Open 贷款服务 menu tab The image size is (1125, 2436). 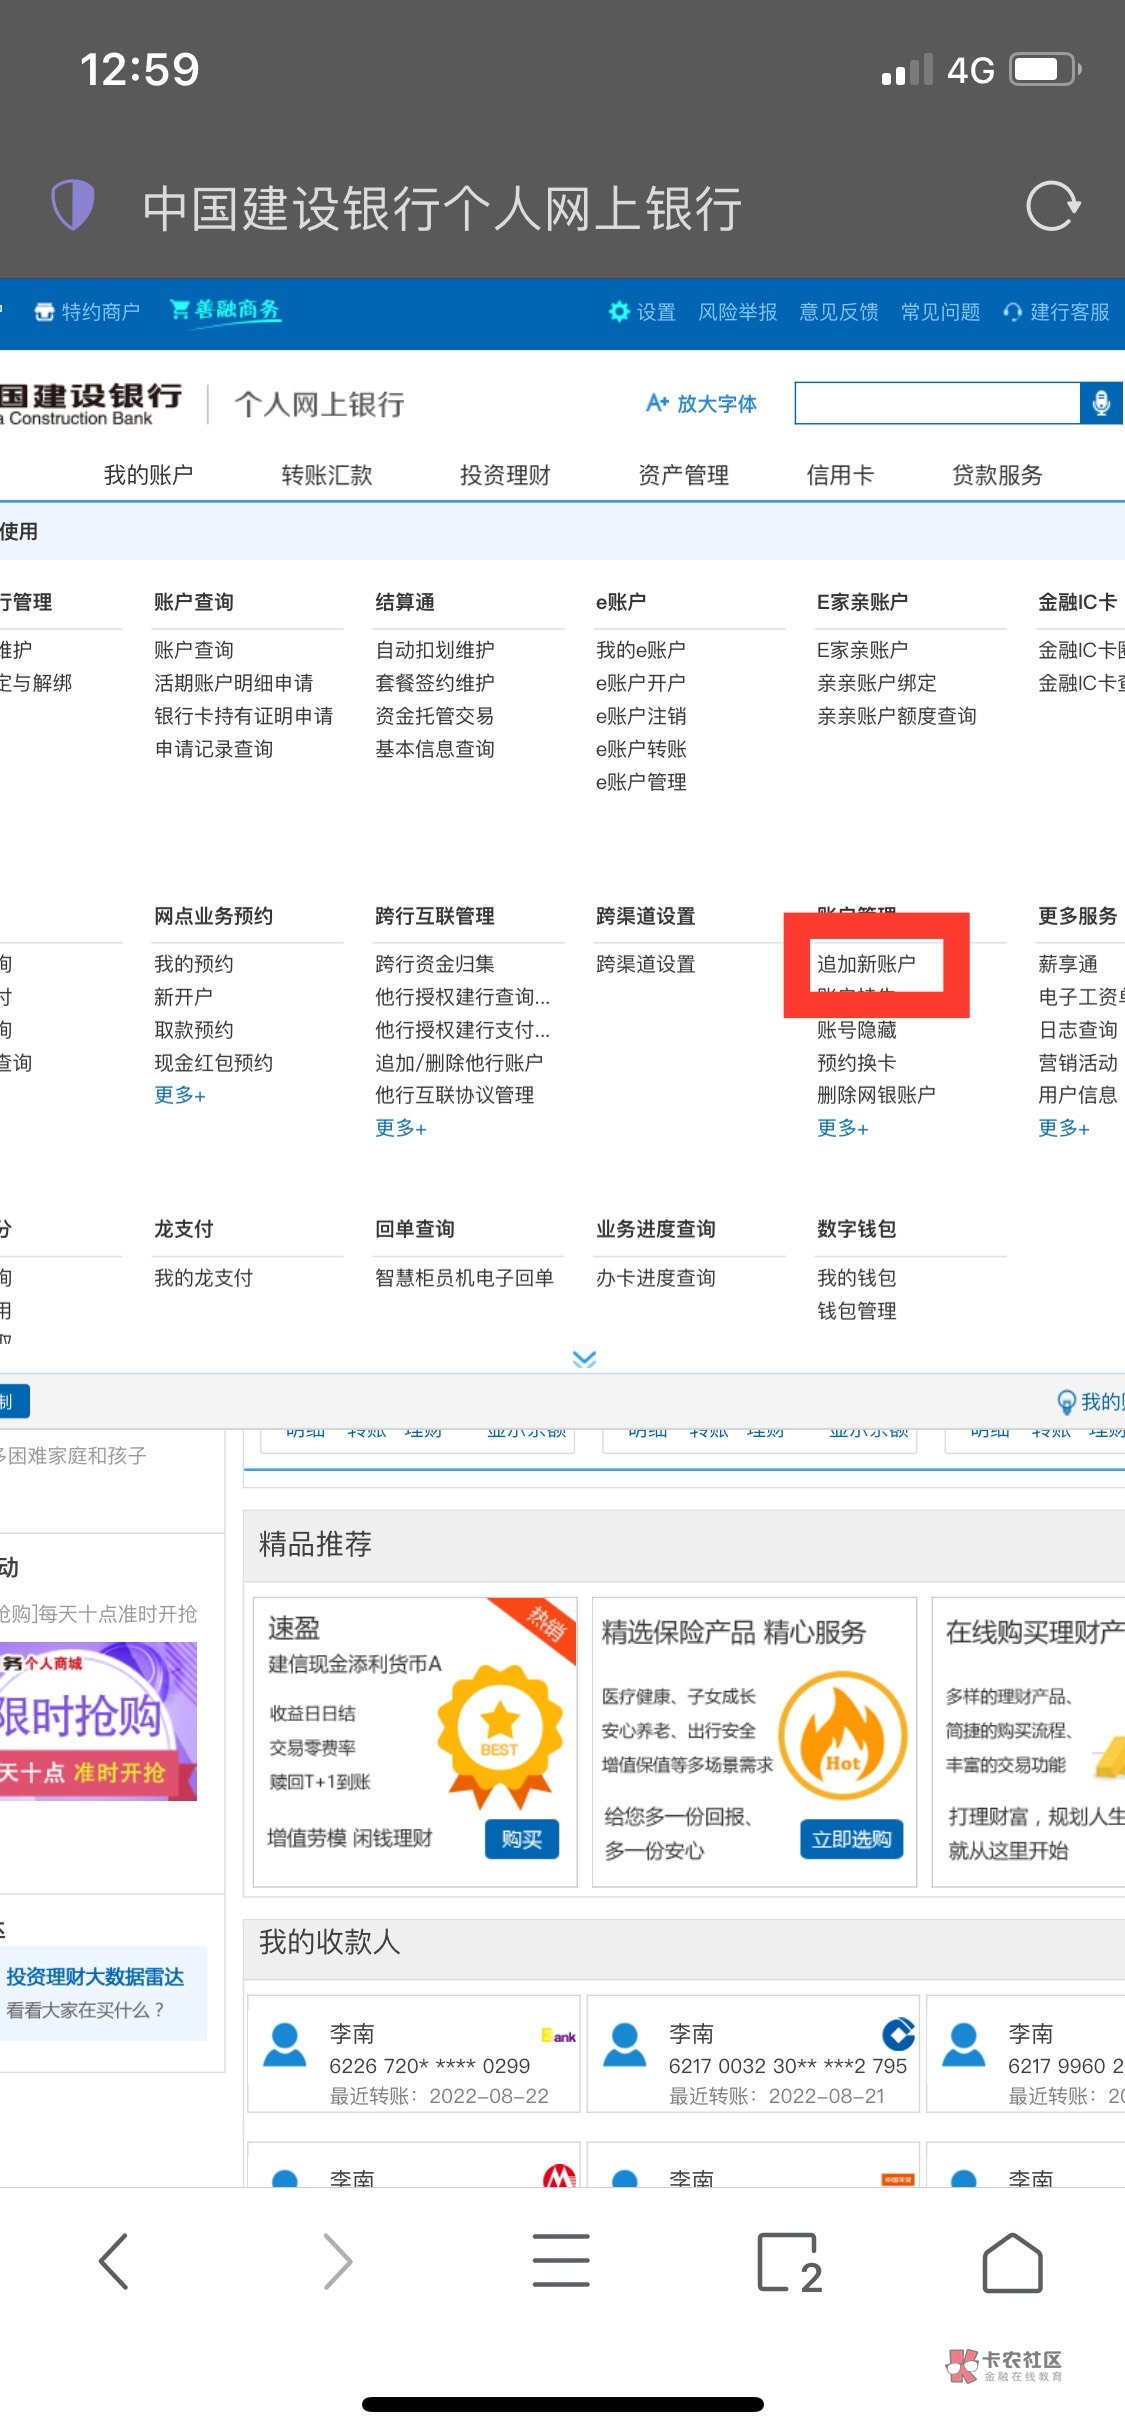(997, 475)
